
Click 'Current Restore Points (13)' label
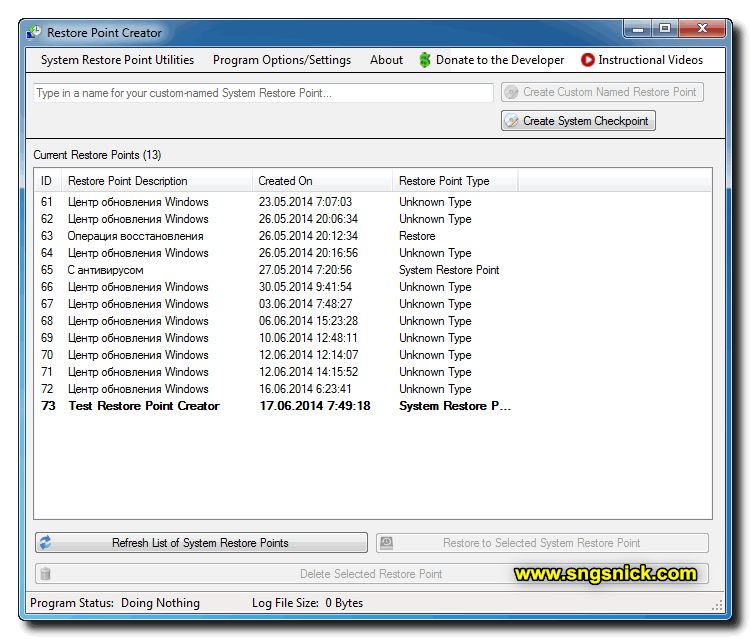97,155
